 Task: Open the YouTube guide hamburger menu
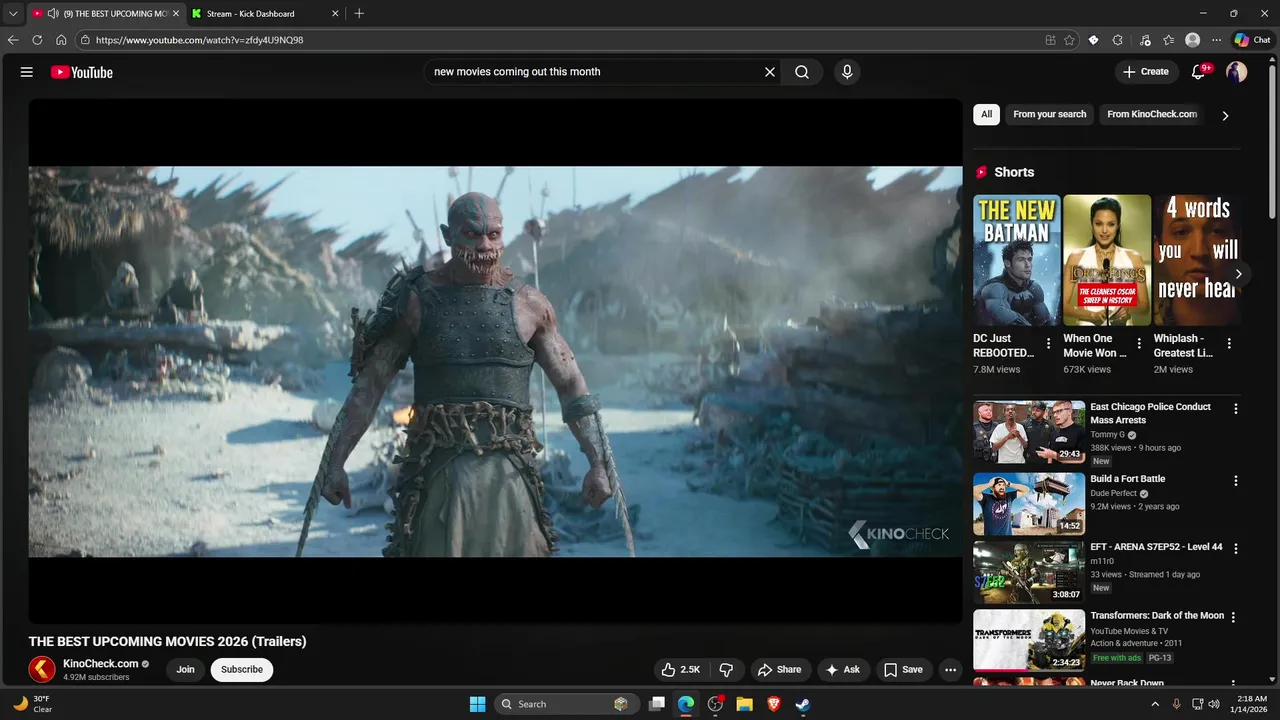click(27, 72)
